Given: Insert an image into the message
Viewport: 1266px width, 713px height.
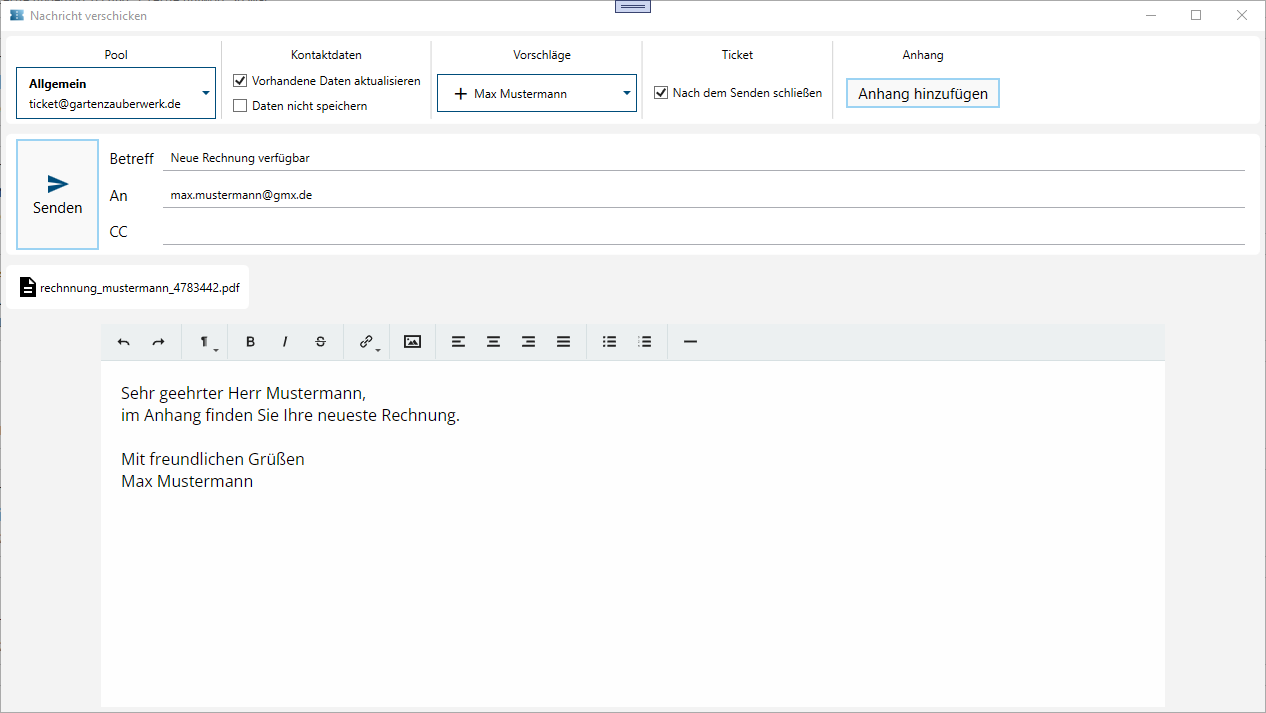Looking at the screenshot, I should coord(412,342).
